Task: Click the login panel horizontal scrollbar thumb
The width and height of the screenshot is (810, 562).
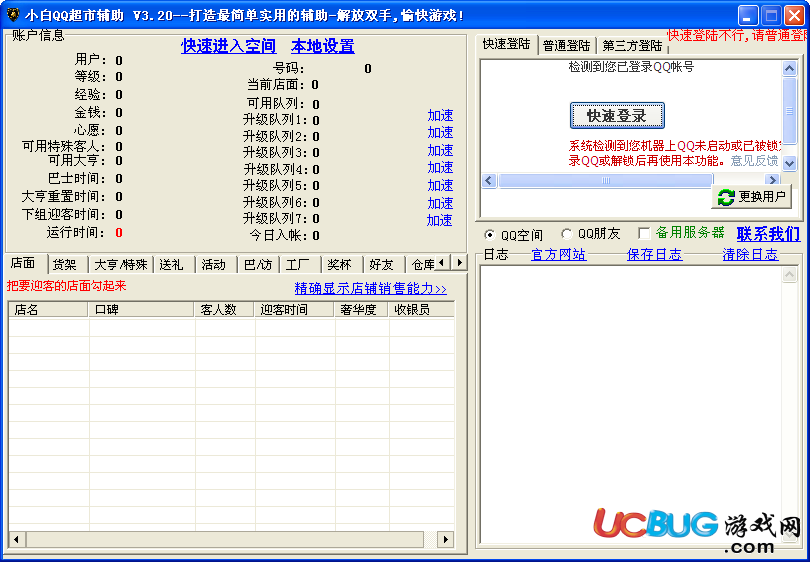Action: point(605,180)
